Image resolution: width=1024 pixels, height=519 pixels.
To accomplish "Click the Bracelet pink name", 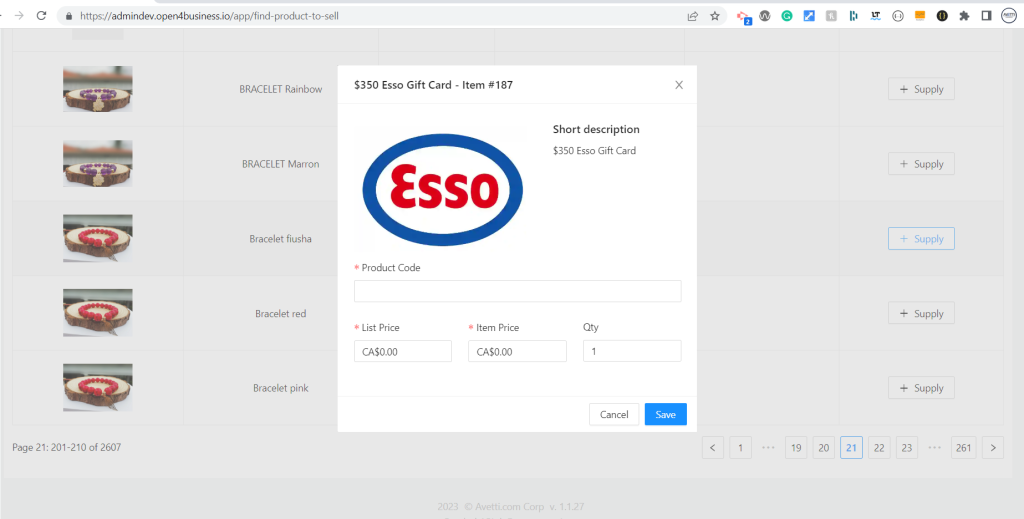I will pyautogui.click(x=281, y=388).
